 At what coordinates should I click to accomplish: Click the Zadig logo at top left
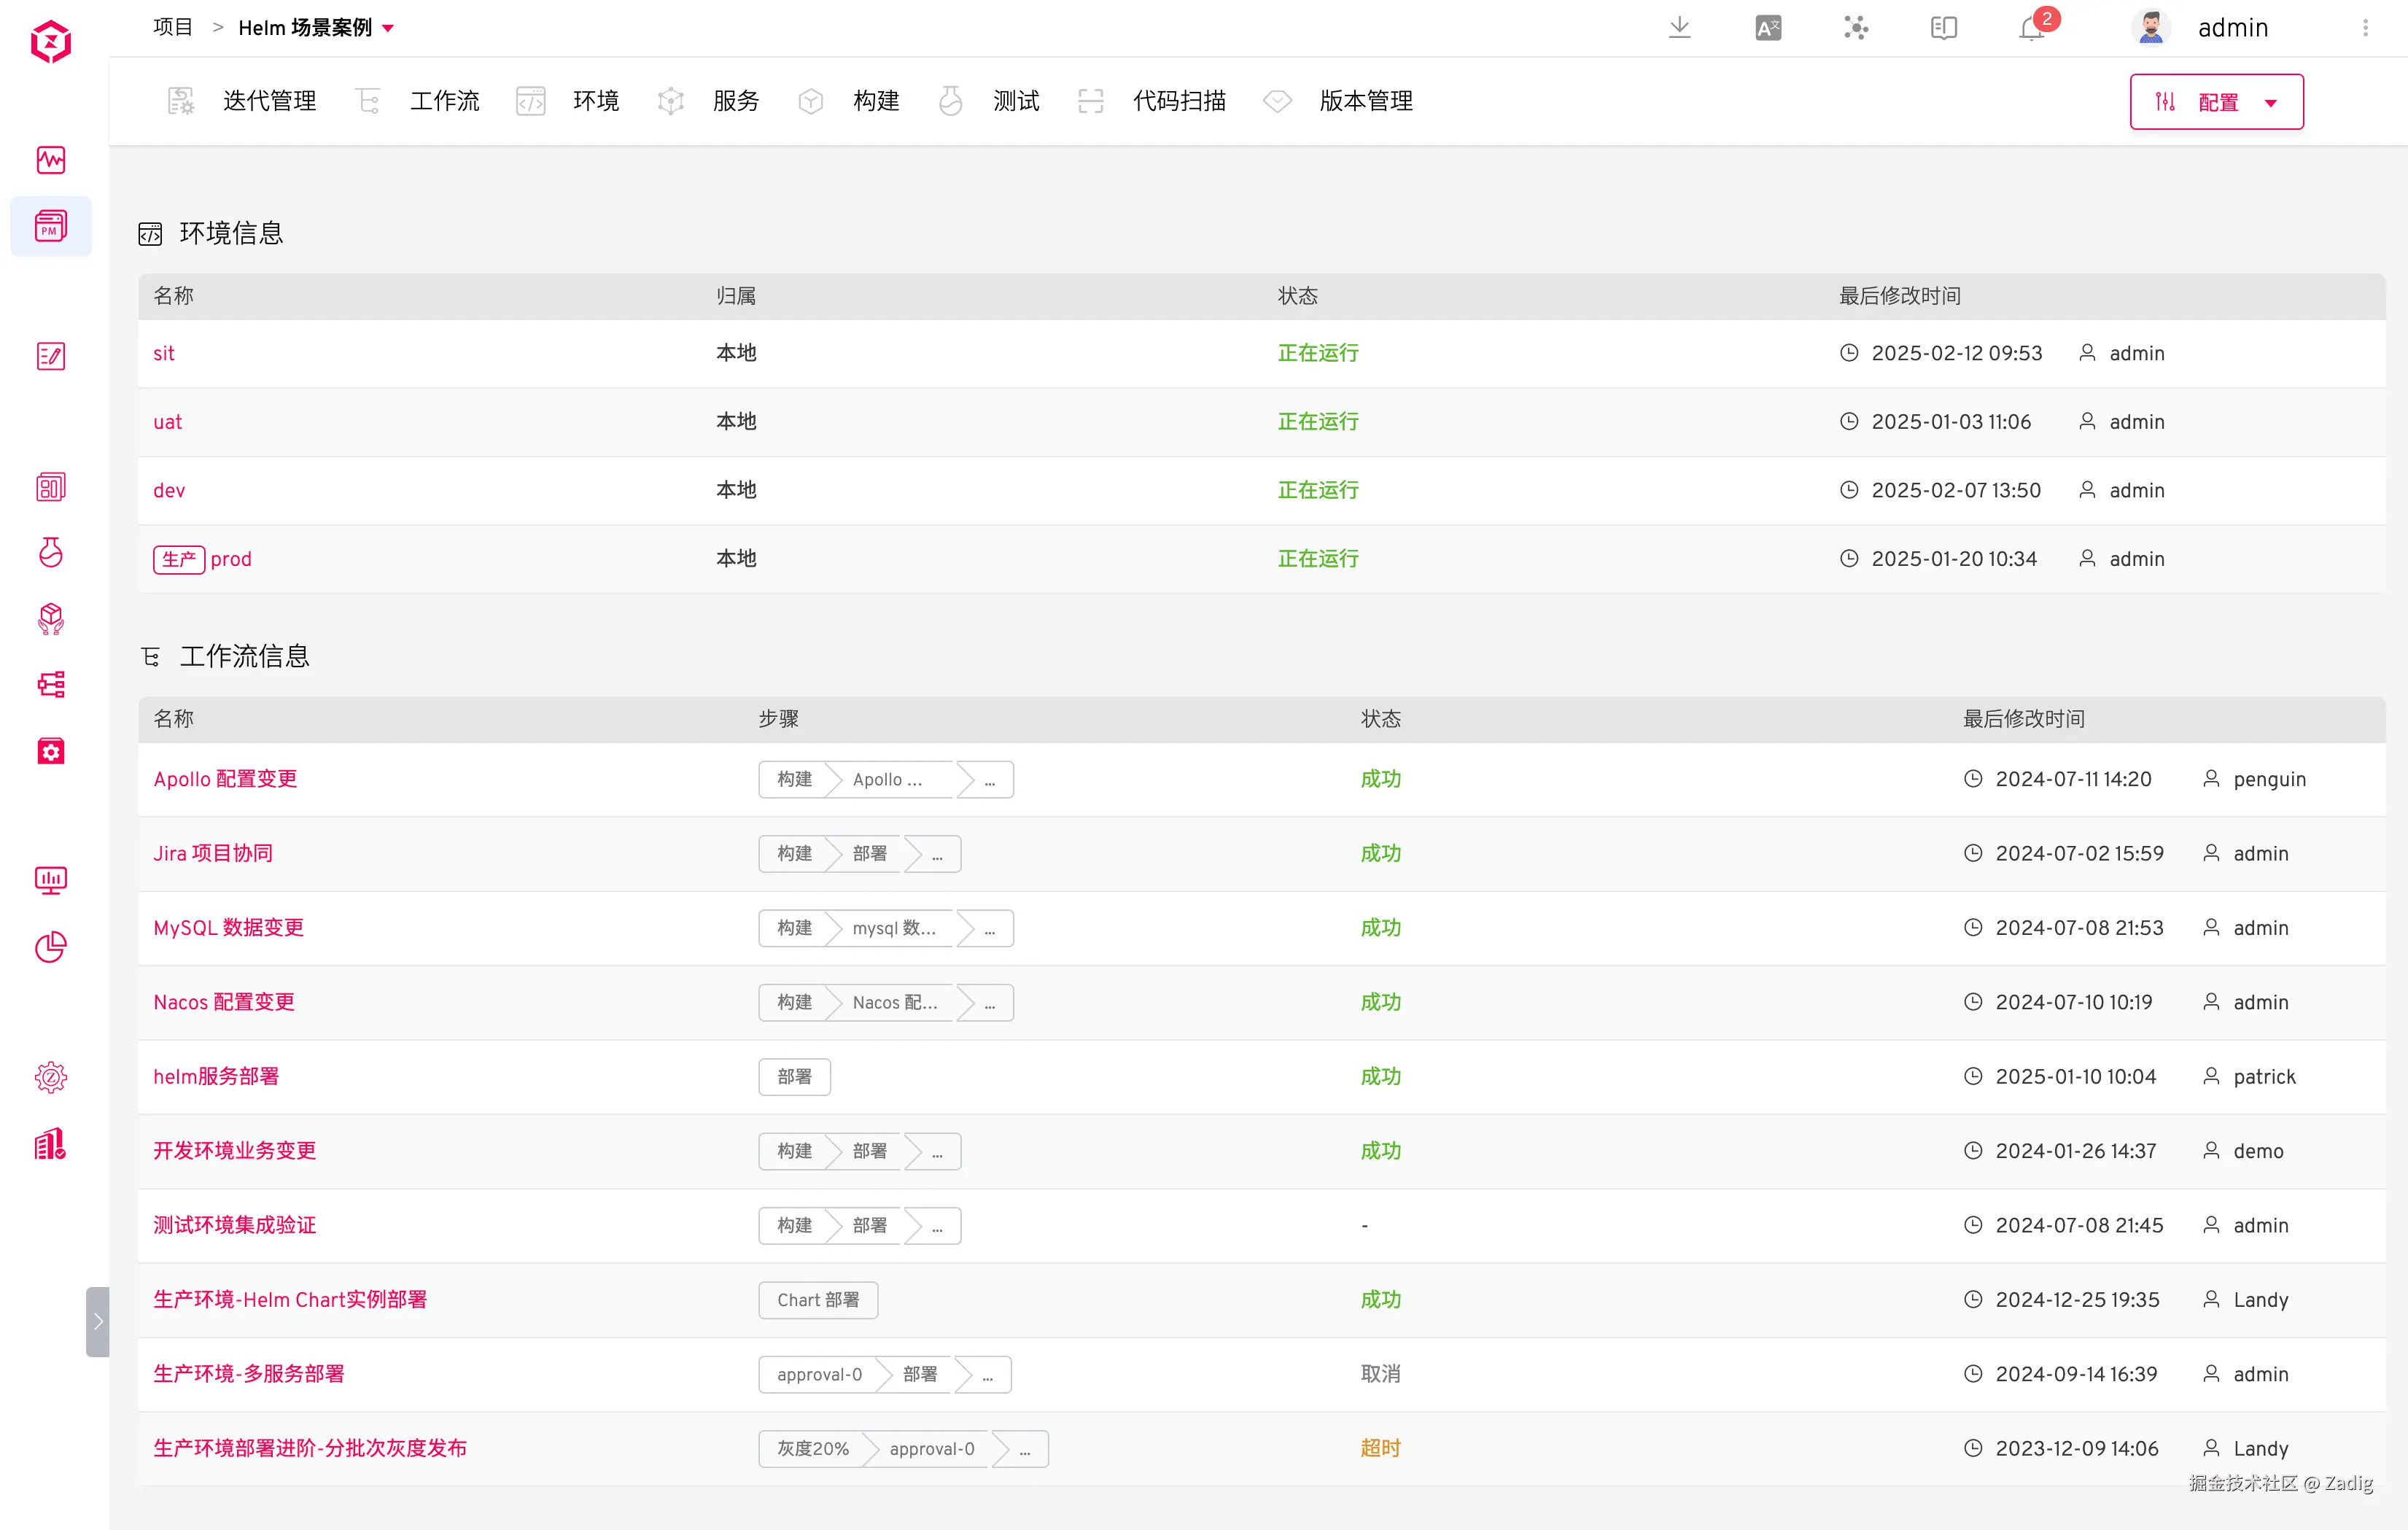click(x=50, y=42)
